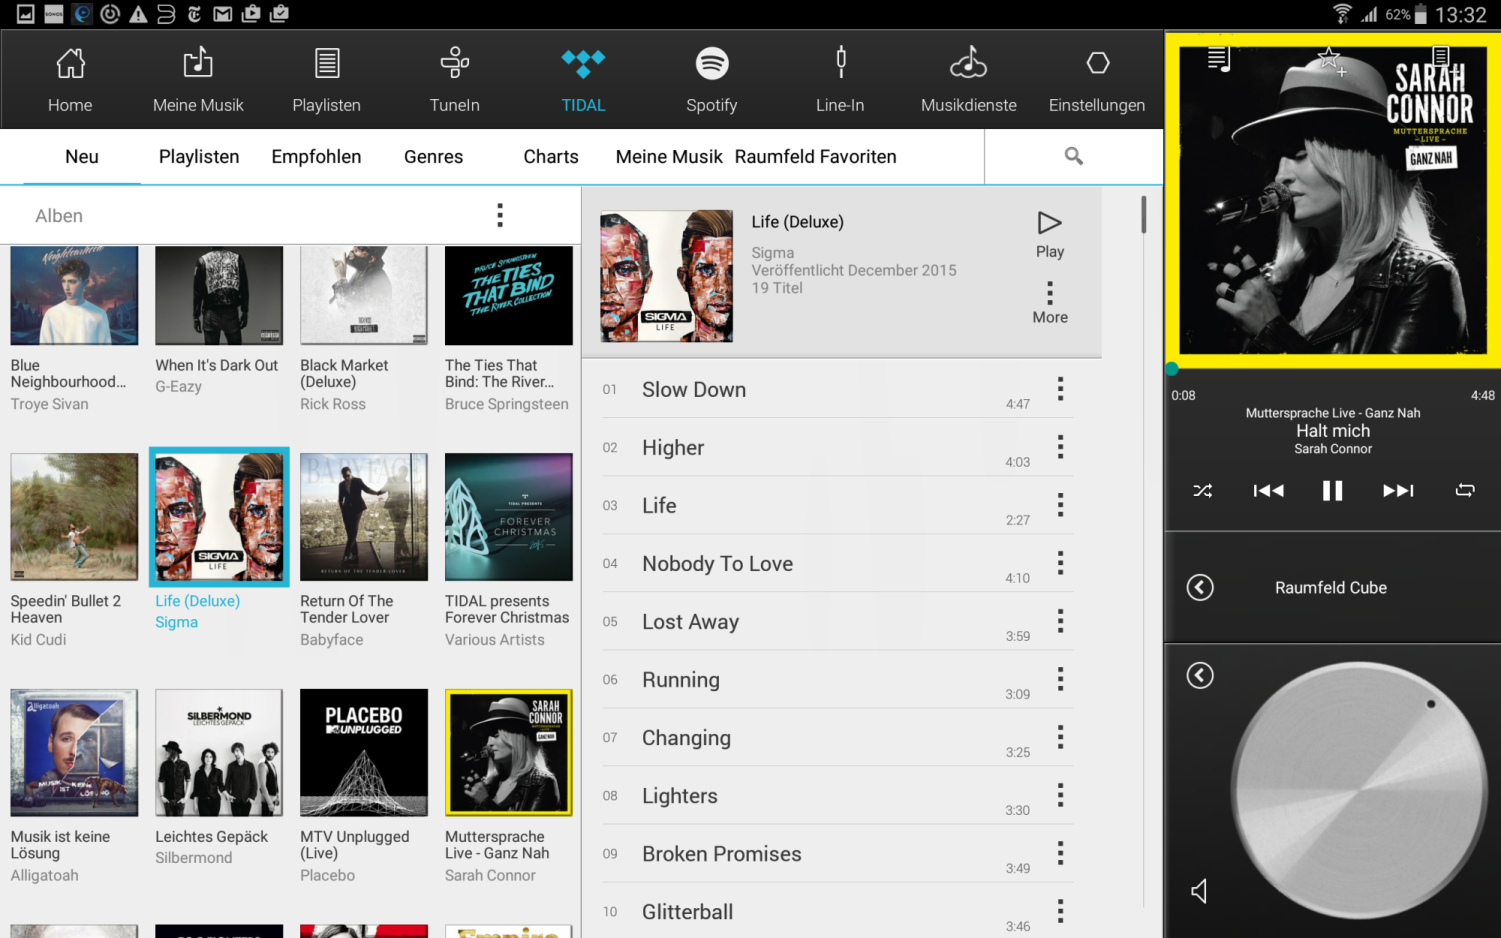Open the TuneIn radio service
This screenshot has height=938, width=1501.
[455, 80]
